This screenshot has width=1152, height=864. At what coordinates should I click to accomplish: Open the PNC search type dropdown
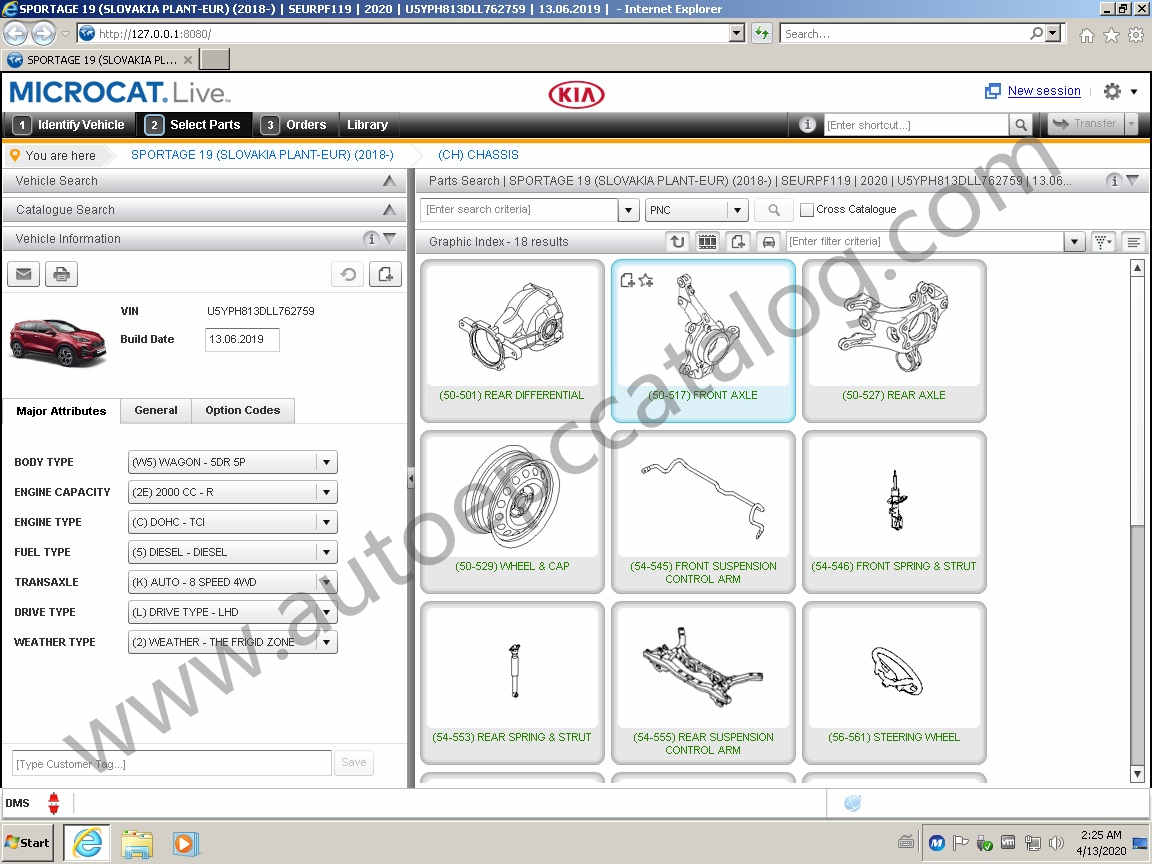[x=738, y=210]
